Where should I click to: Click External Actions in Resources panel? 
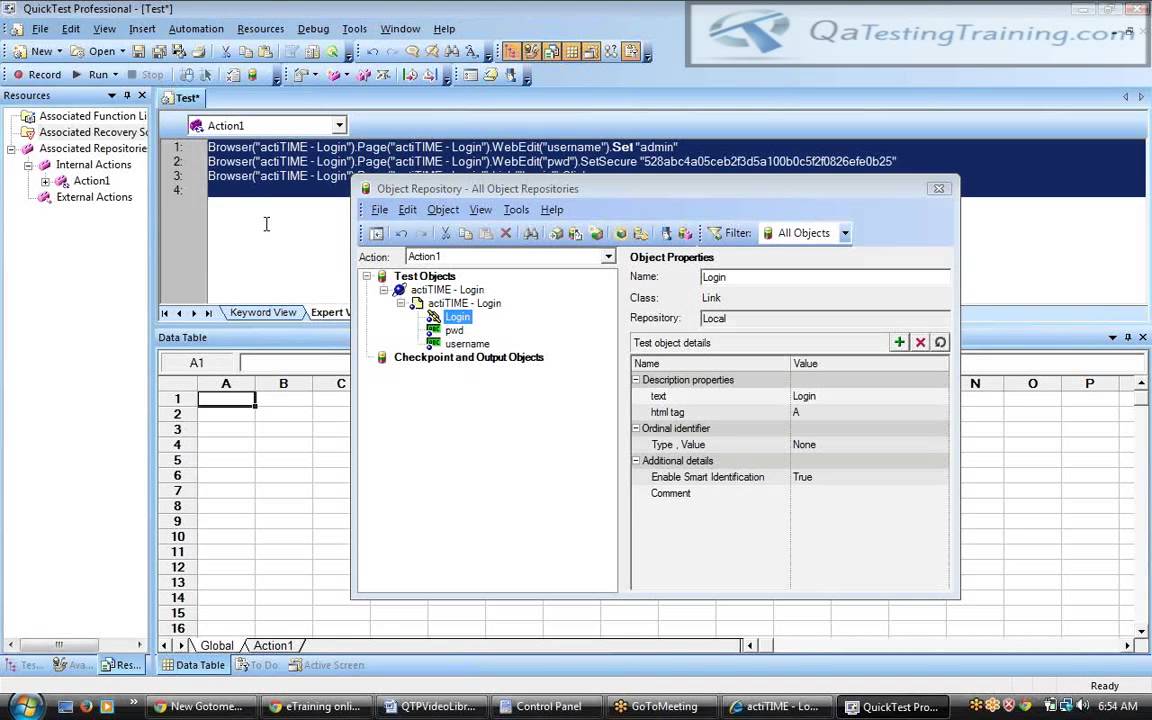point(94,197)
